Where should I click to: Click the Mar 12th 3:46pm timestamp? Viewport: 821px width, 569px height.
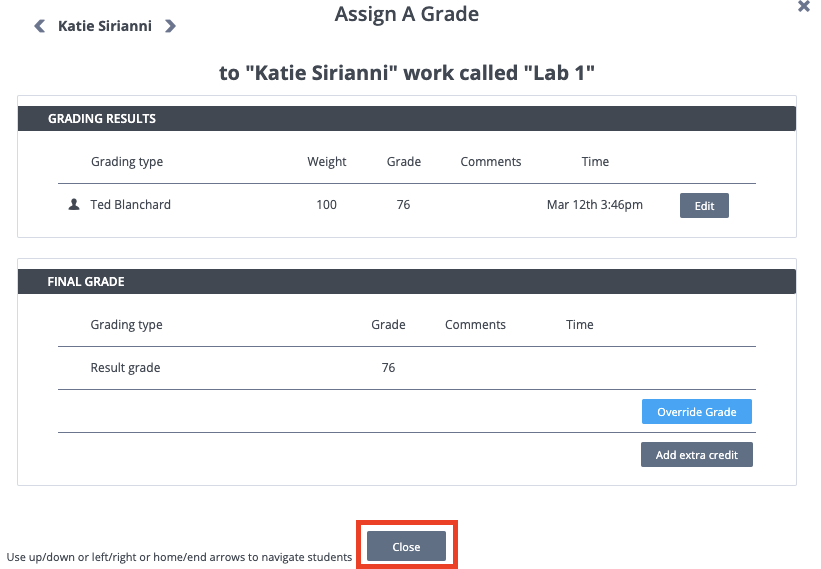tap(594, 205)
